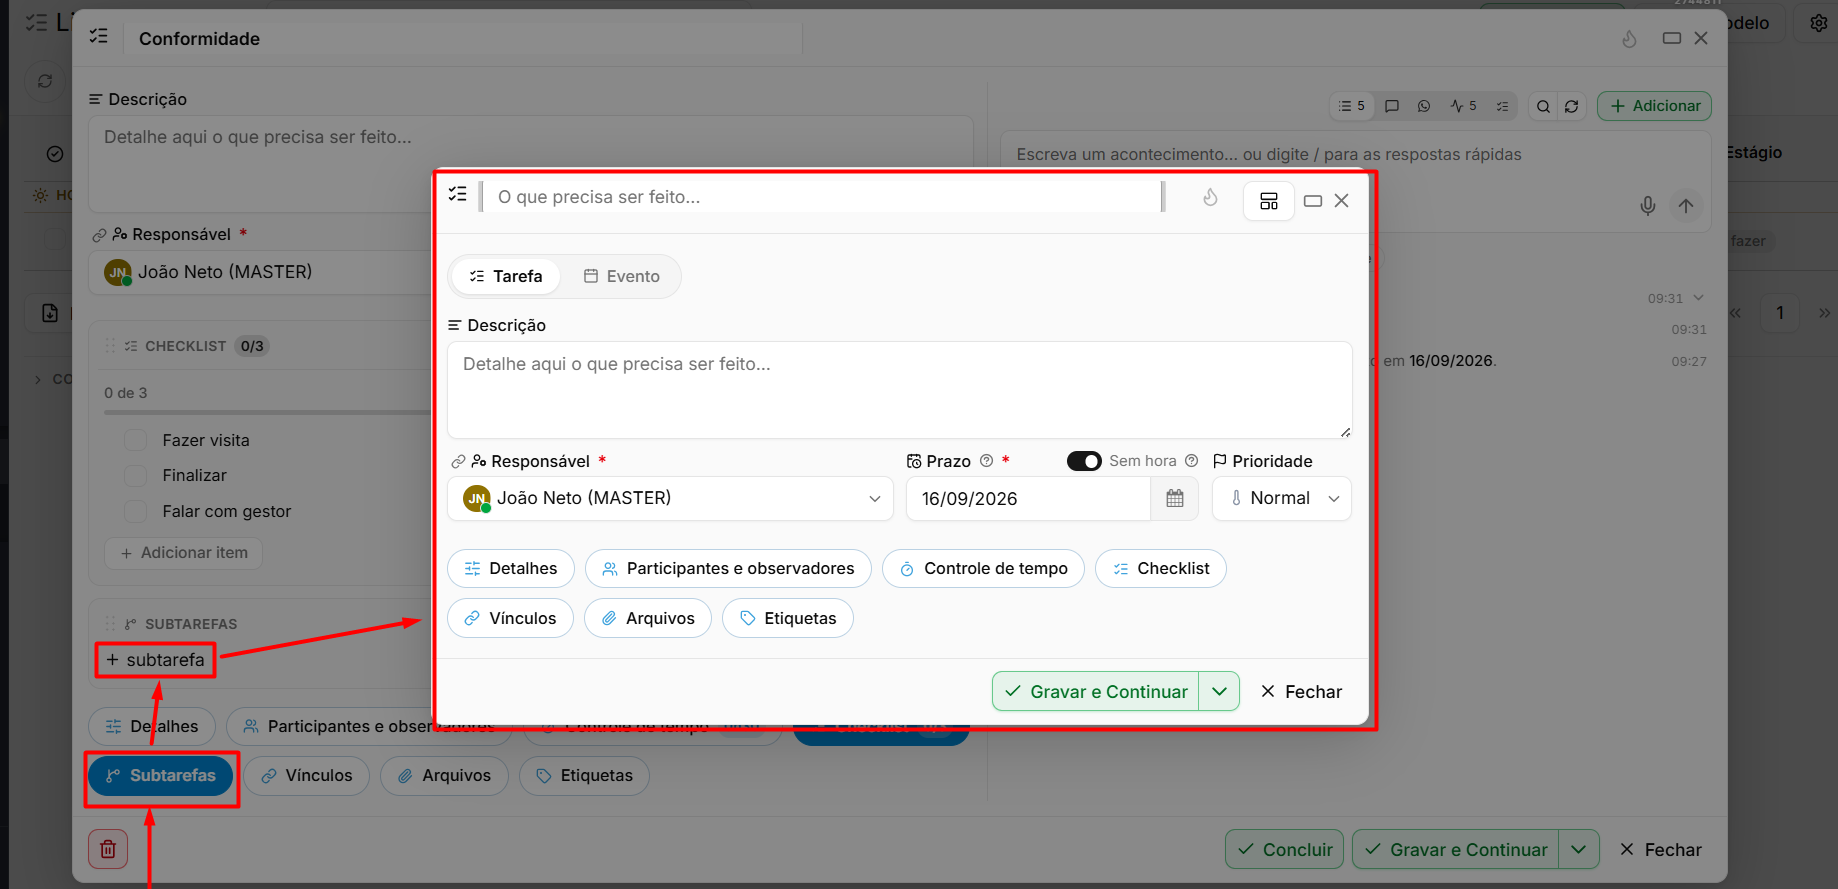Open Controle de tempo in the subtask popup
The width and height of the screenshot is (1838, 889).
(x=983, y=568)
